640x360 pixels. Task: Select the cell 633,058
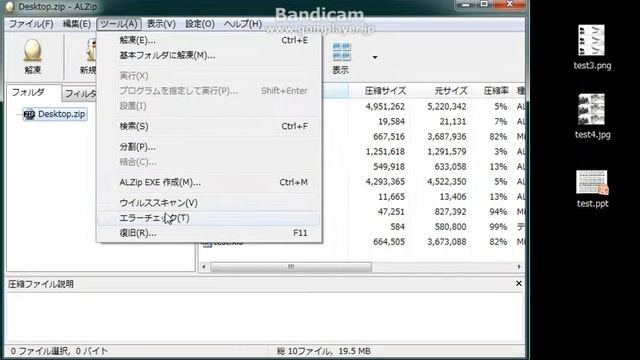pyautogui.click(x=450, y=167)
